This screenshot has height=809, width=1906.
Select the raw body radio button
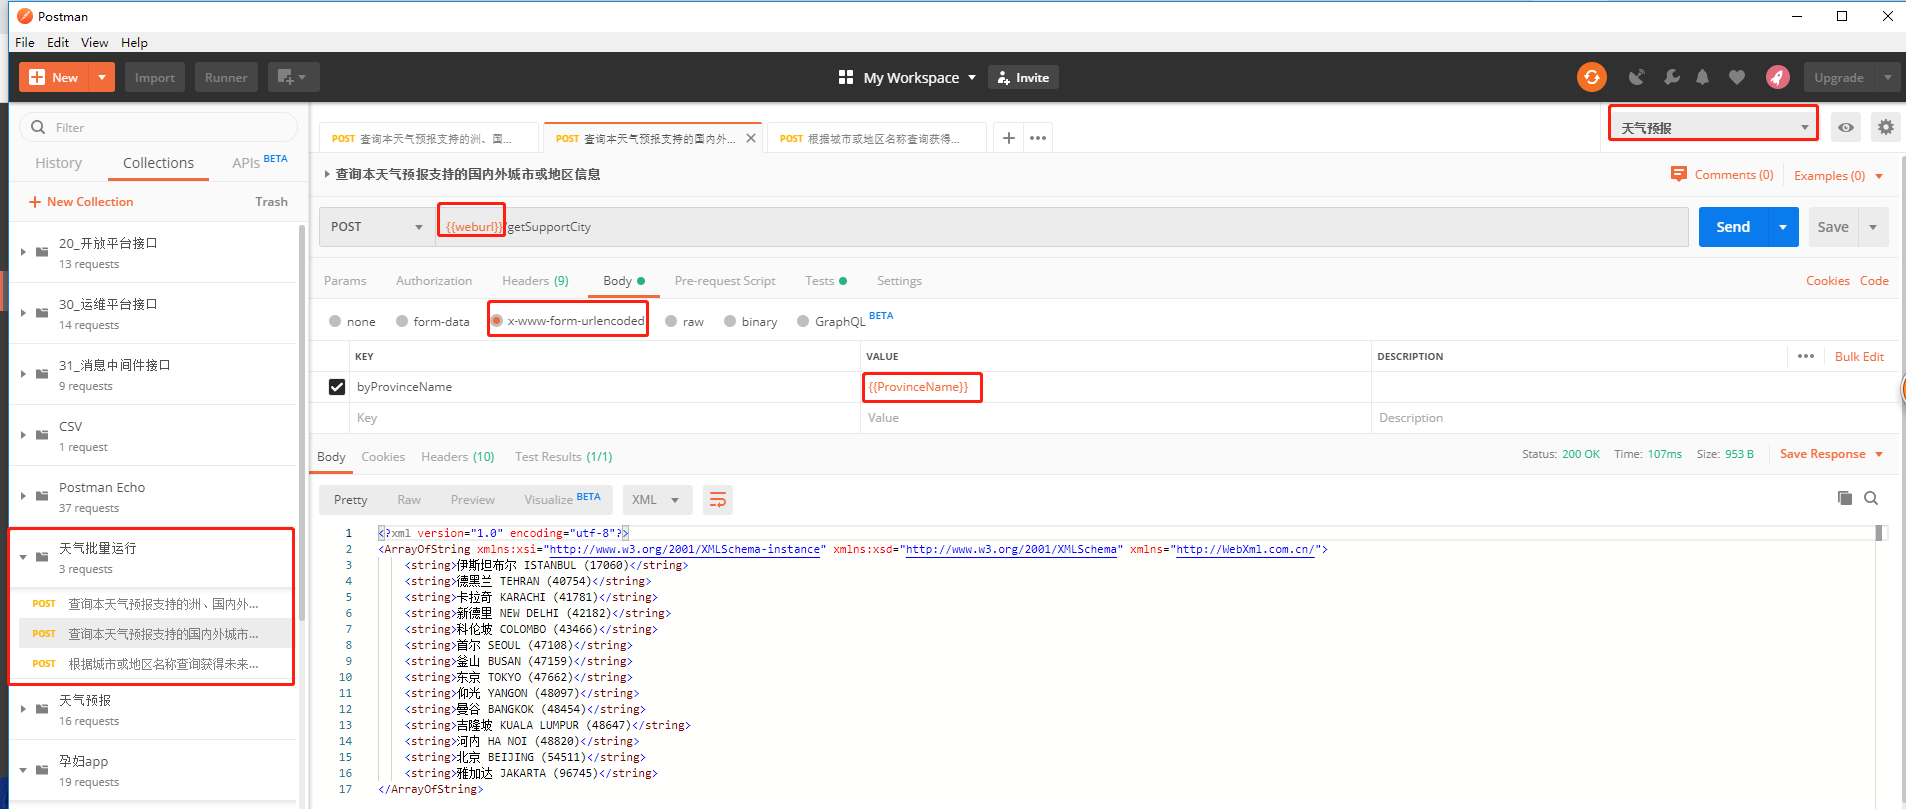pyautogui.click(x=671, y=321)
